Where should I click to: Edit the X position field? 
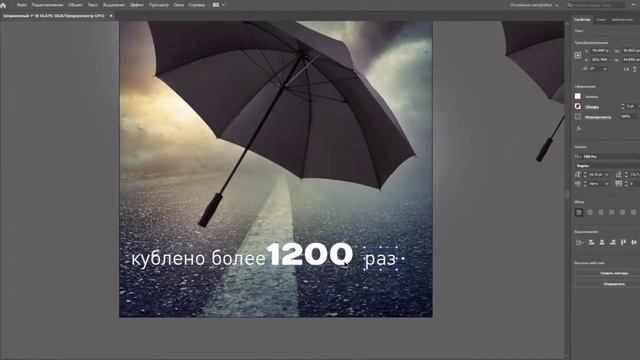click(600, 51)
